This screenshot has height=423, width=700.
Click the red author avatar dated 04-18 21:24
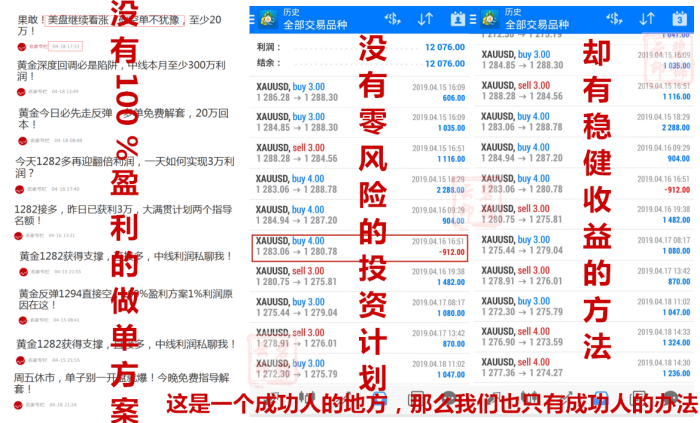pyautogui.click(x=18, y=405)
